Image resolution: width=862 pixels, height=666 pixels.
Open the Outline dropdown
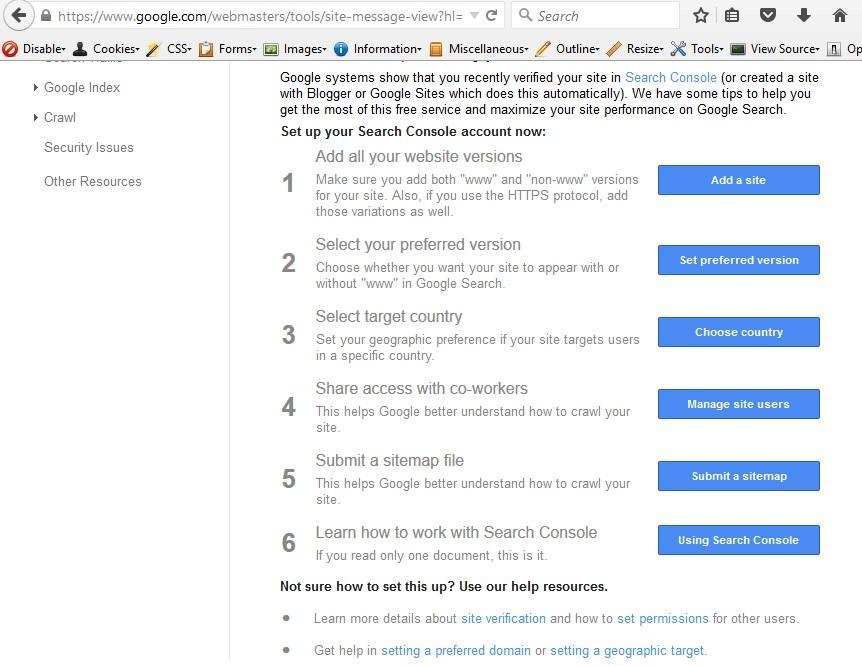(x=578, y=49)
